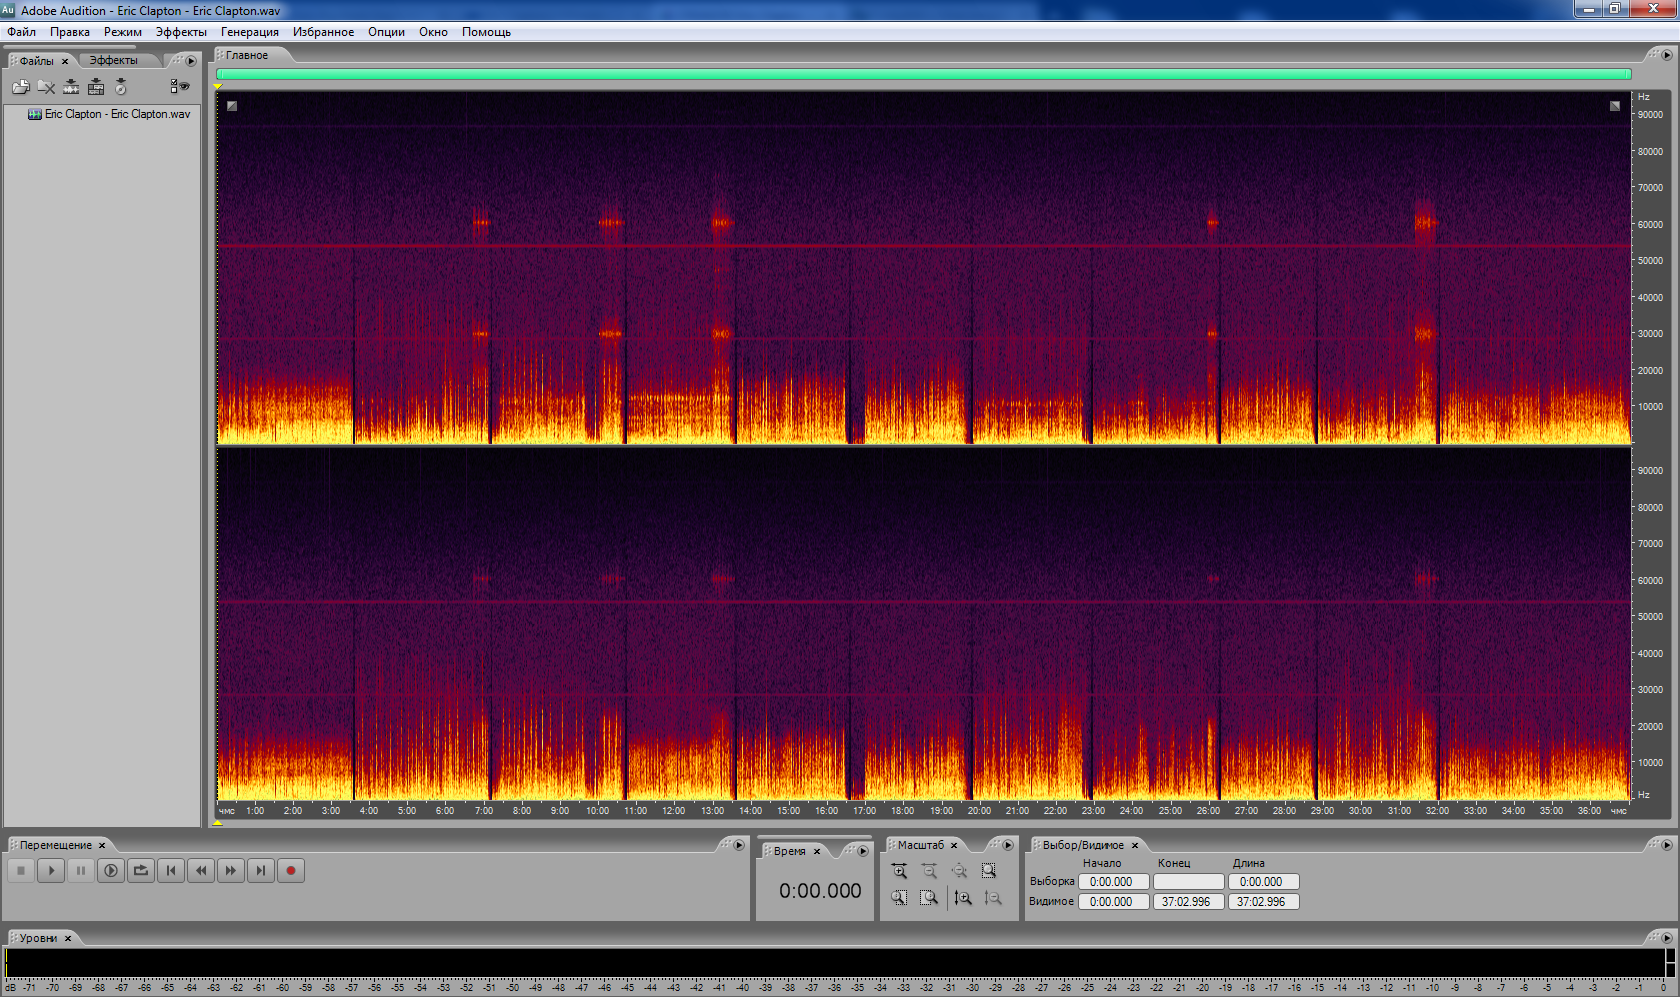Open Выбор/Видимое panel options flyout arrow
The image size is (1680, 997).
coord(1667,845)
